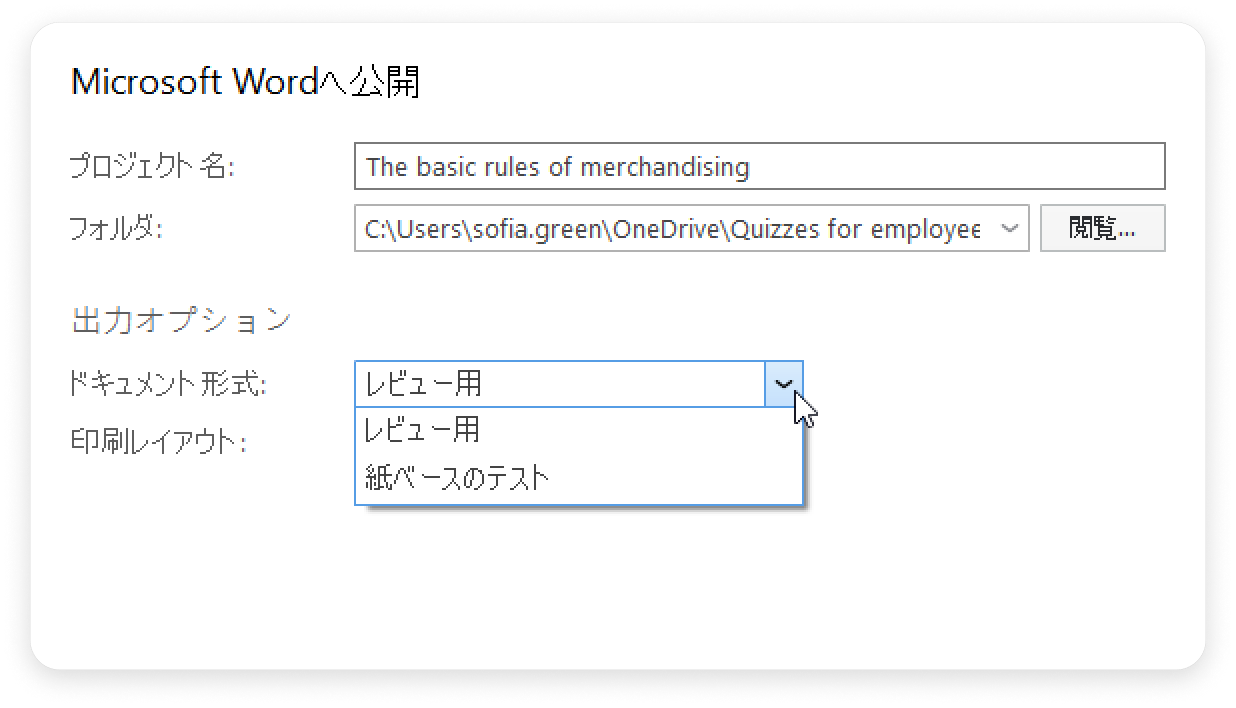The width and height of the screenshot is (1236, 708).
Task: Click the OneDrive segment of folder path
Action: pyautogui.click(x=668, y=229)
